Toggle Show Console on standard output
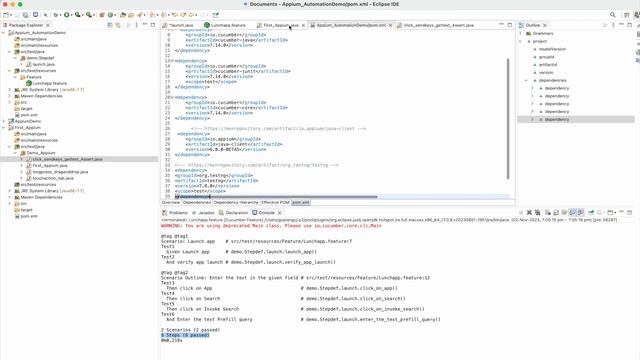 tap(572, 212)
